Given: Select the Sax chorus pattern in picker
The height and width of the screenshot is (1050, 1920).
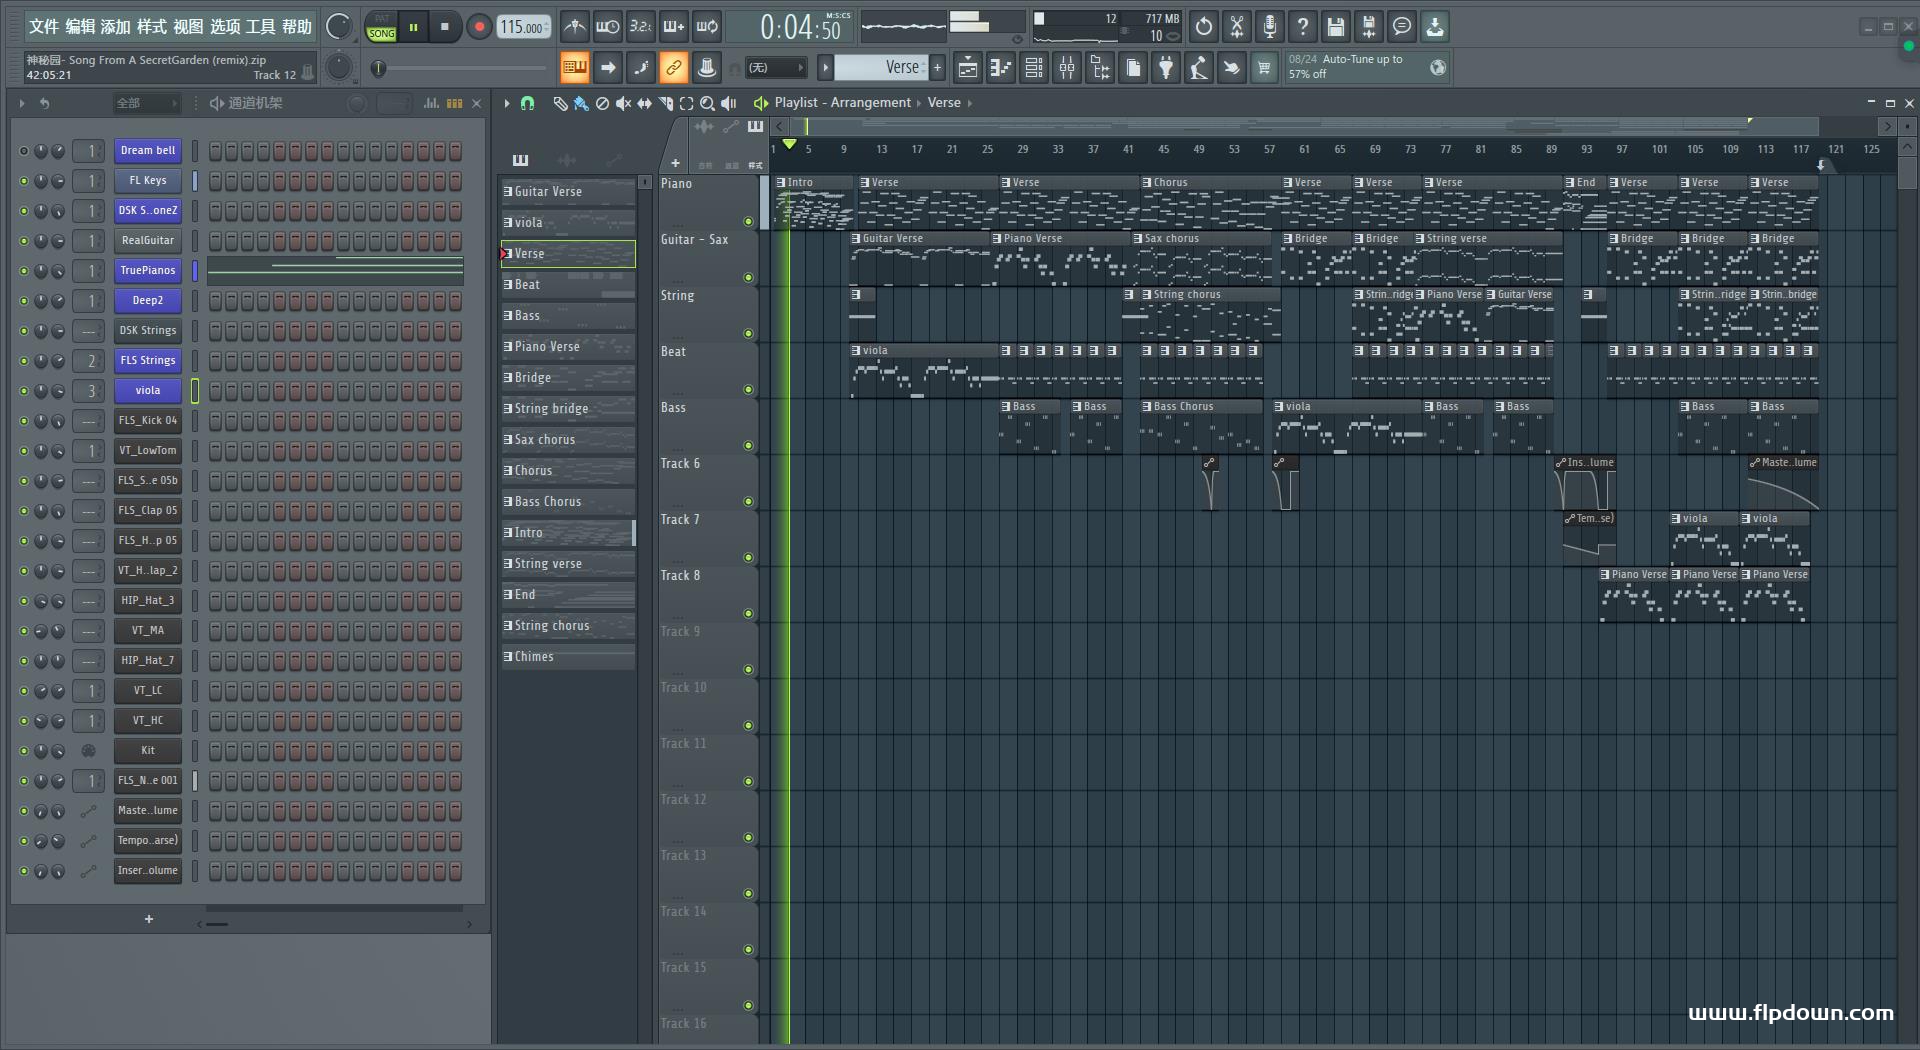Looking at the screenshot, I should click(x=568, y=440).
